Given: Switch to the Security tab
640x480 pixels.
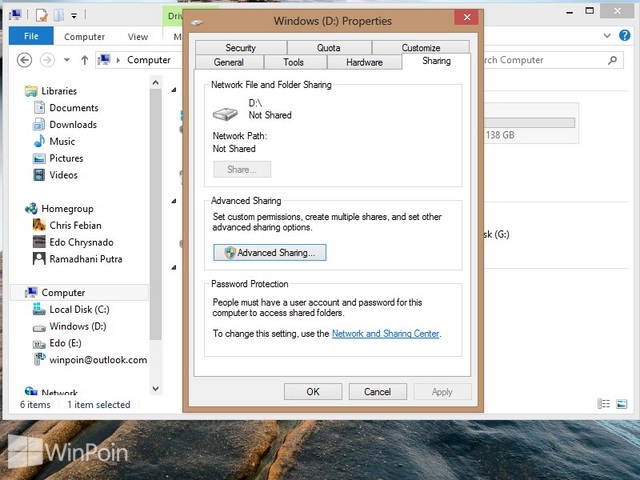Looking at the screenshot, I should (x=241, y=48).
